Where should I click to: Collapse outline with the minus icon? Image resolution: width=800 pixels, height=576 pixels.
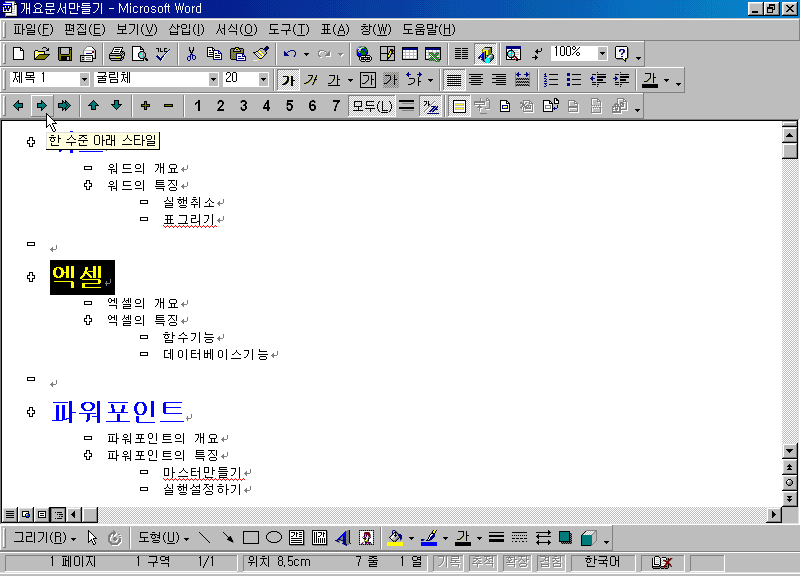168,106
